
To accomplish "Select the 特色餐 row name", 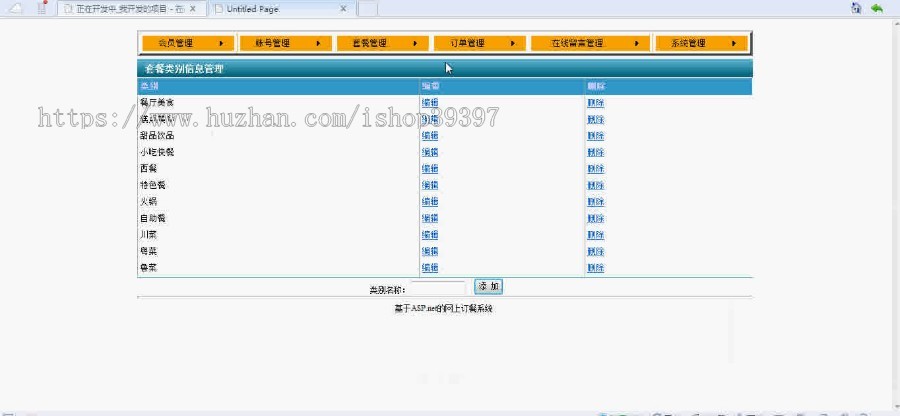I will click(153, 185).
